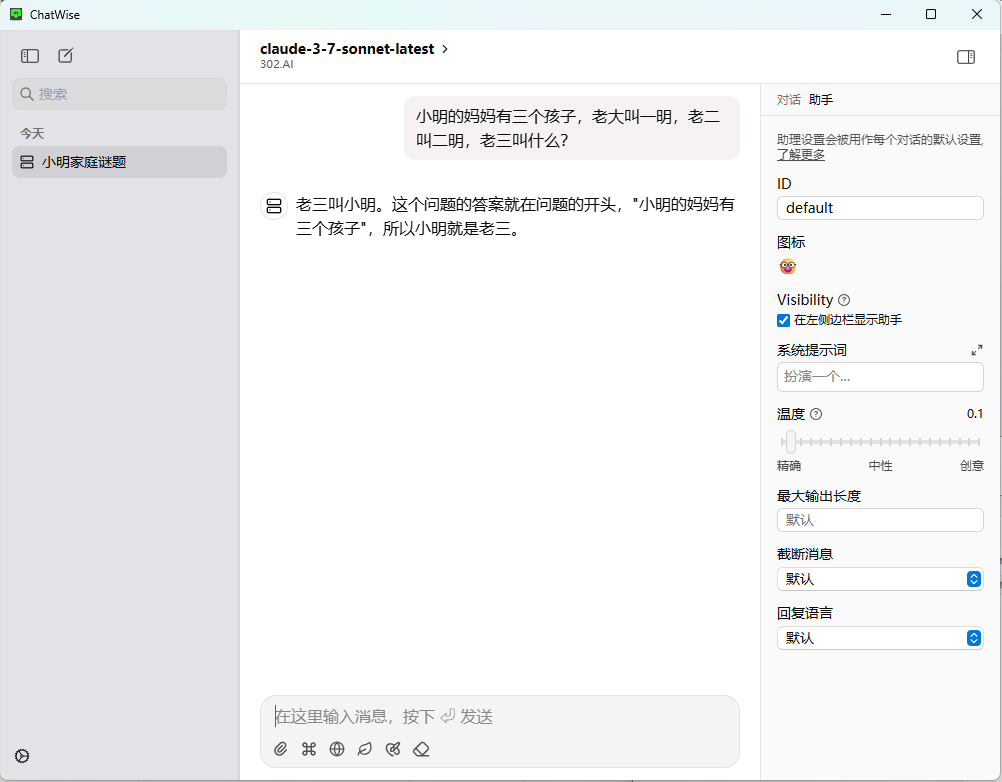
Task: Change the assistant's emoji avatar
Action: (788, 266)
